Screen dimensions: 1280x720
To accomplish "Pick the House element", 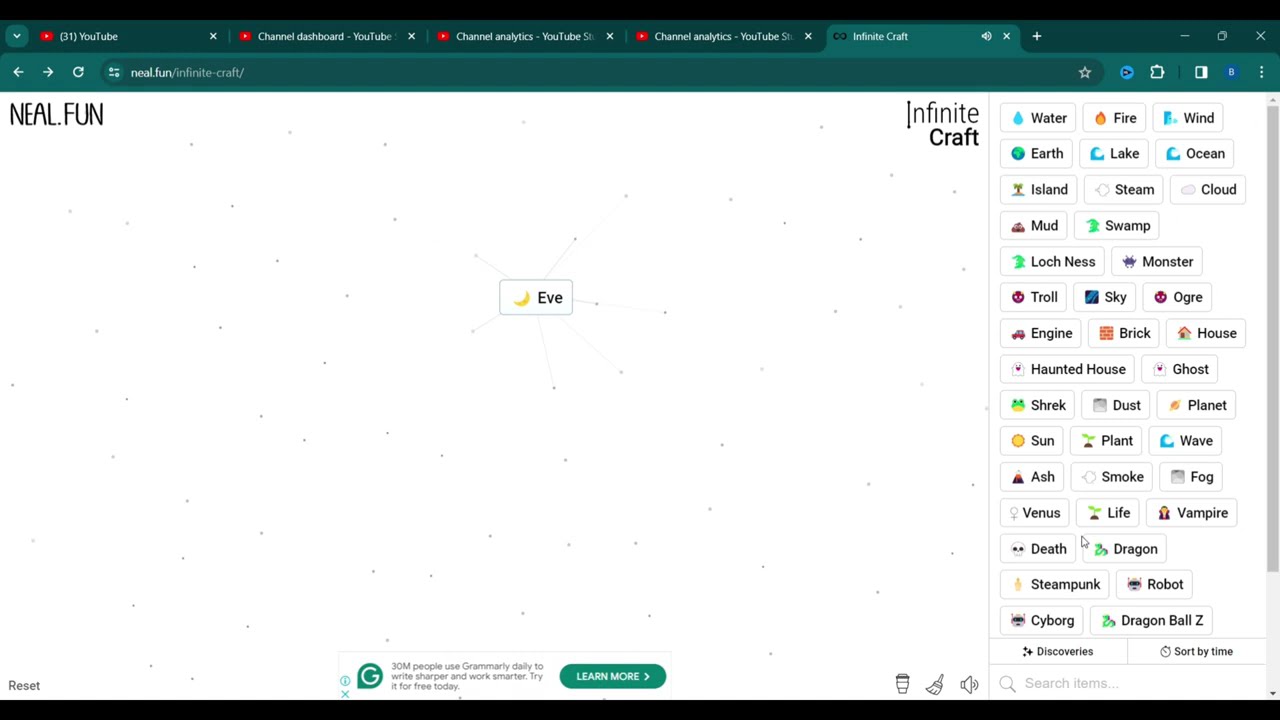I will tap(1206, 333).
